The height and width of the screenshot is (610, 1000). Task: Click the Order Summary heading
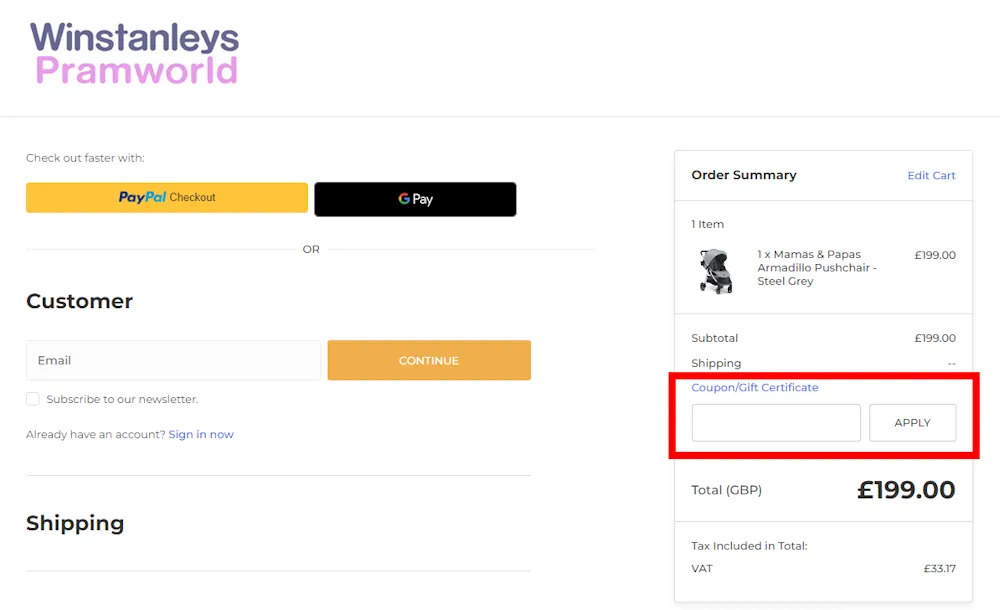pos(744,175)
